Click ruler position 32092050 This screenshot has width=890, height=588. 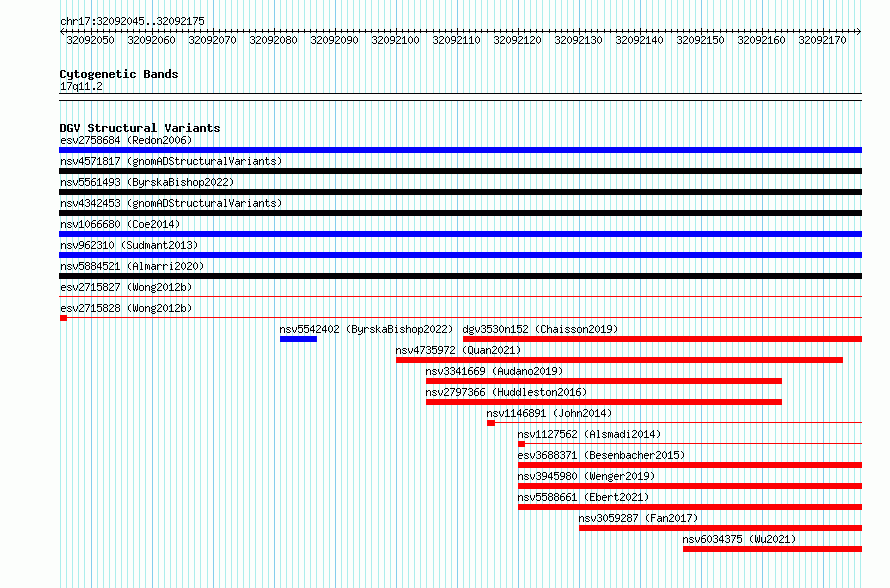(90, 40)
